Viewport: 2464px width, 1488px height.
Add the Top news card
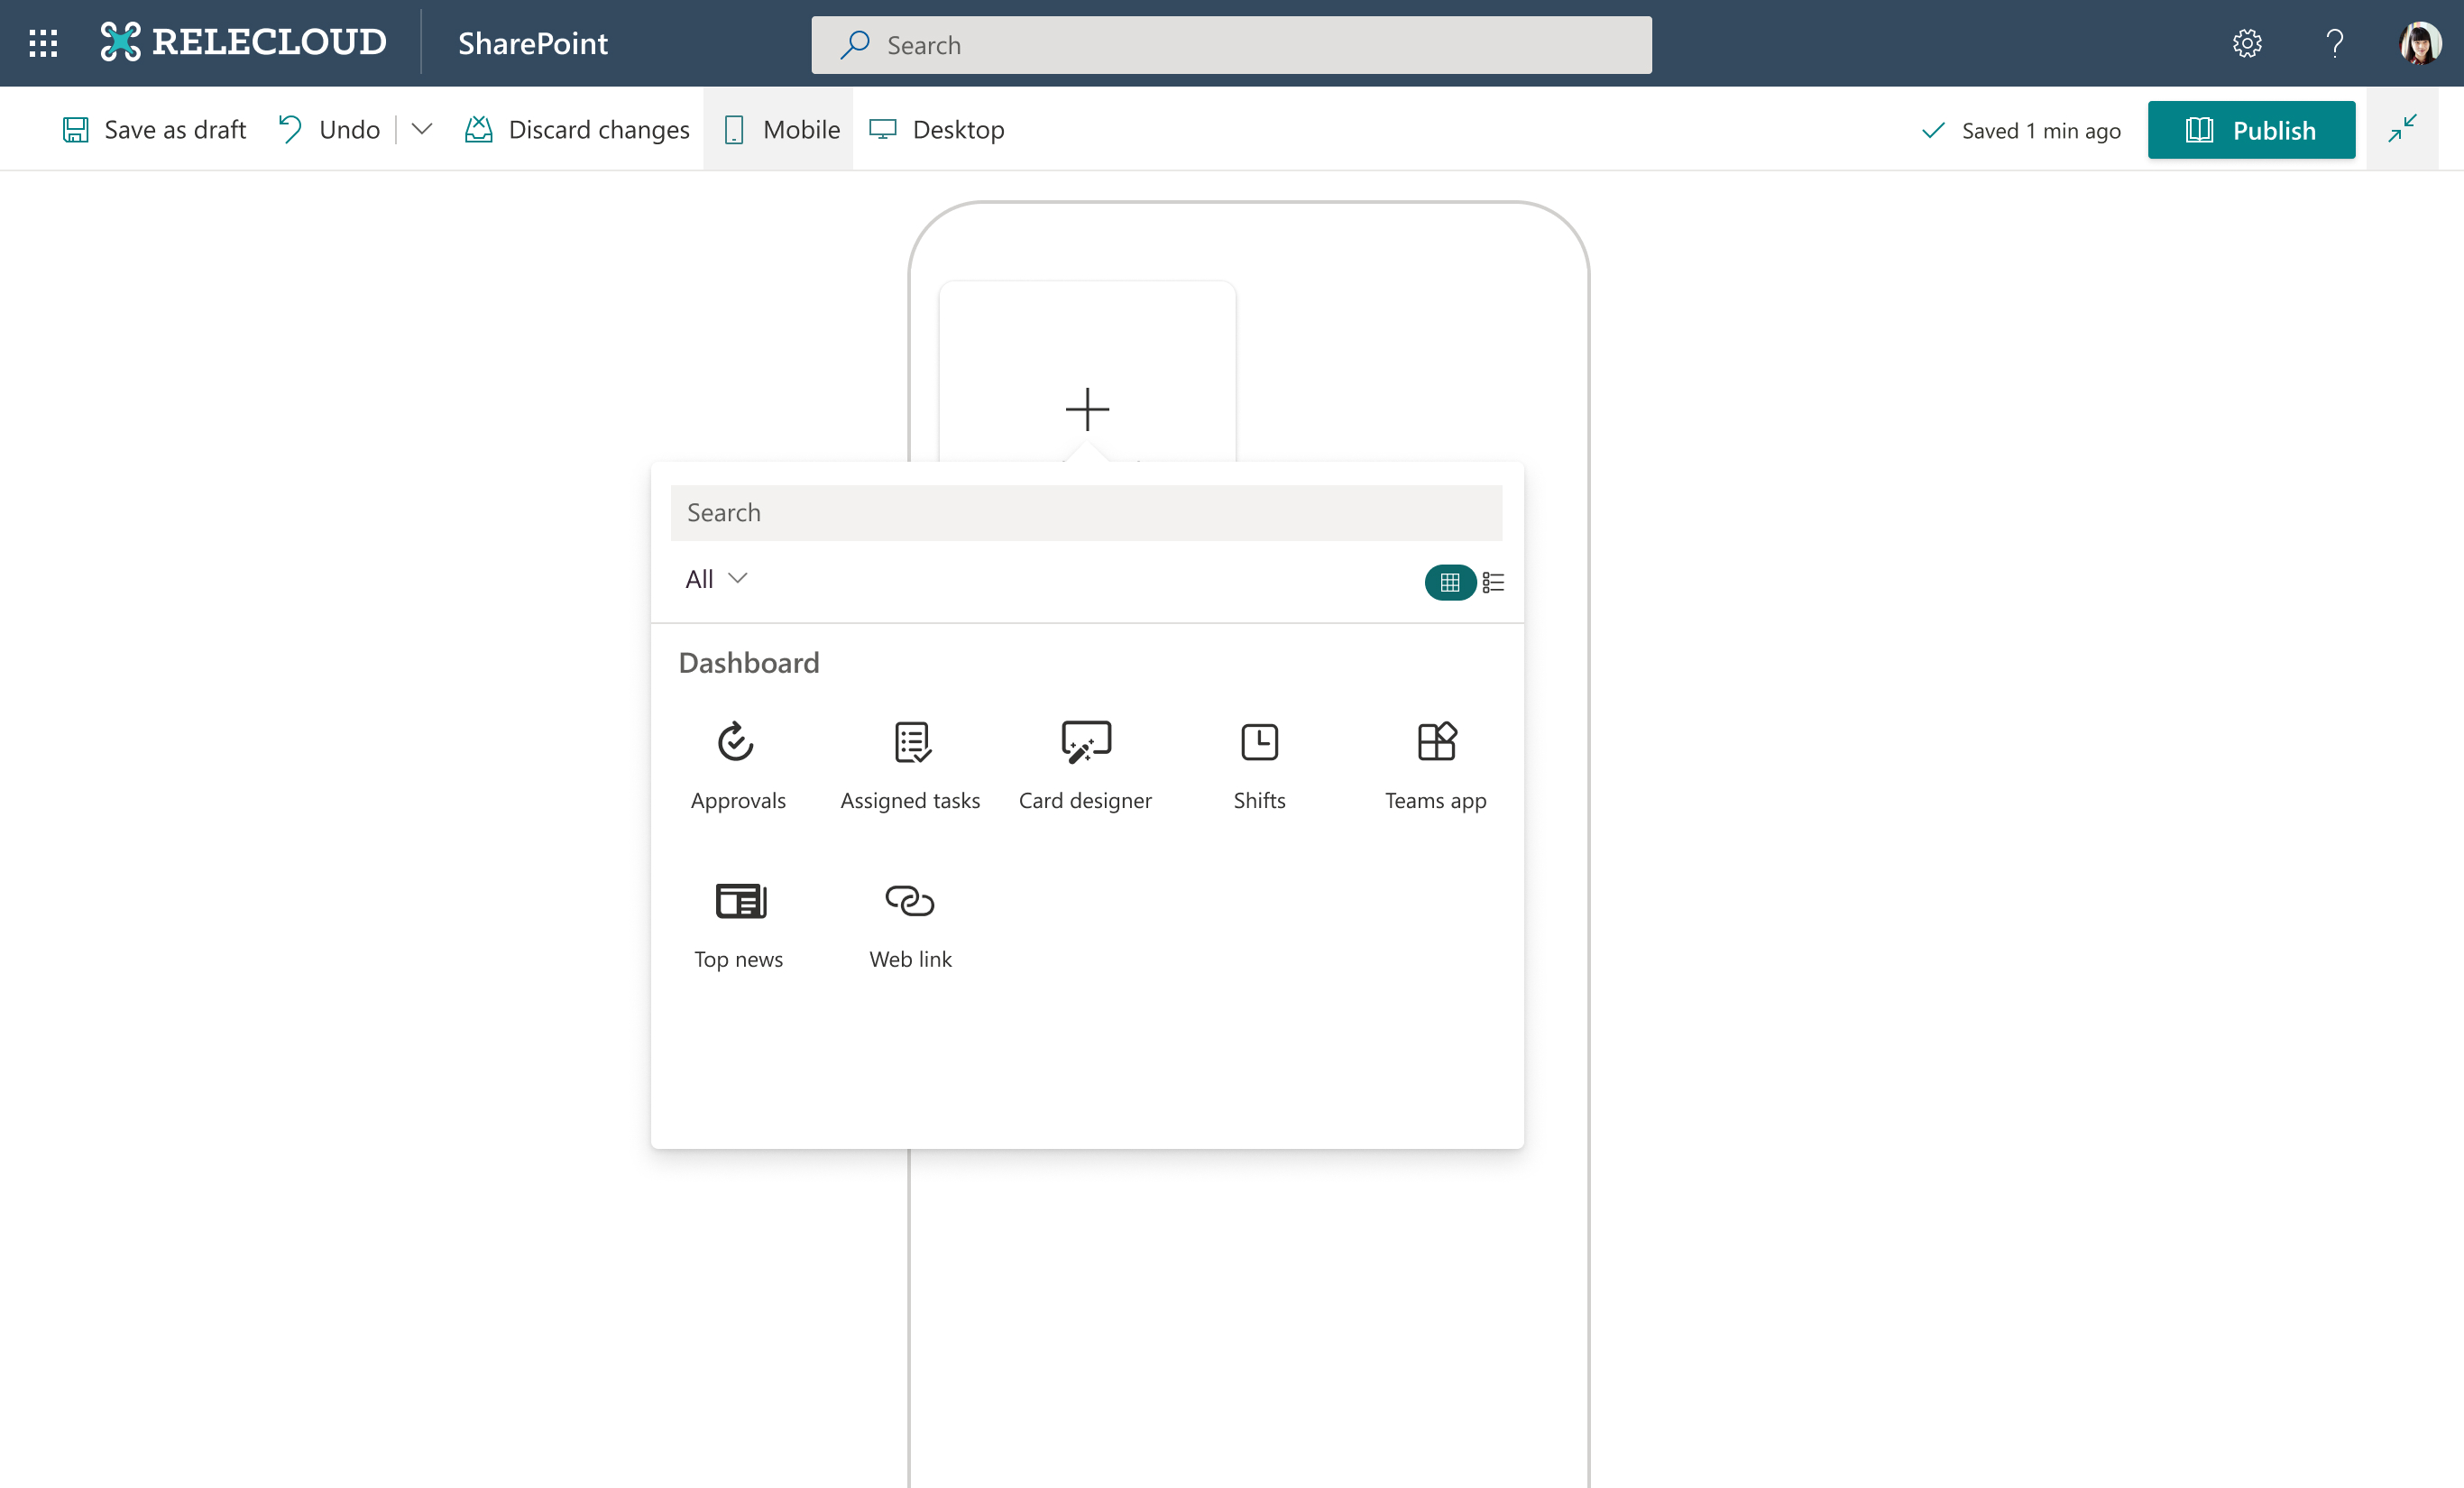click(x=739, y=924)
